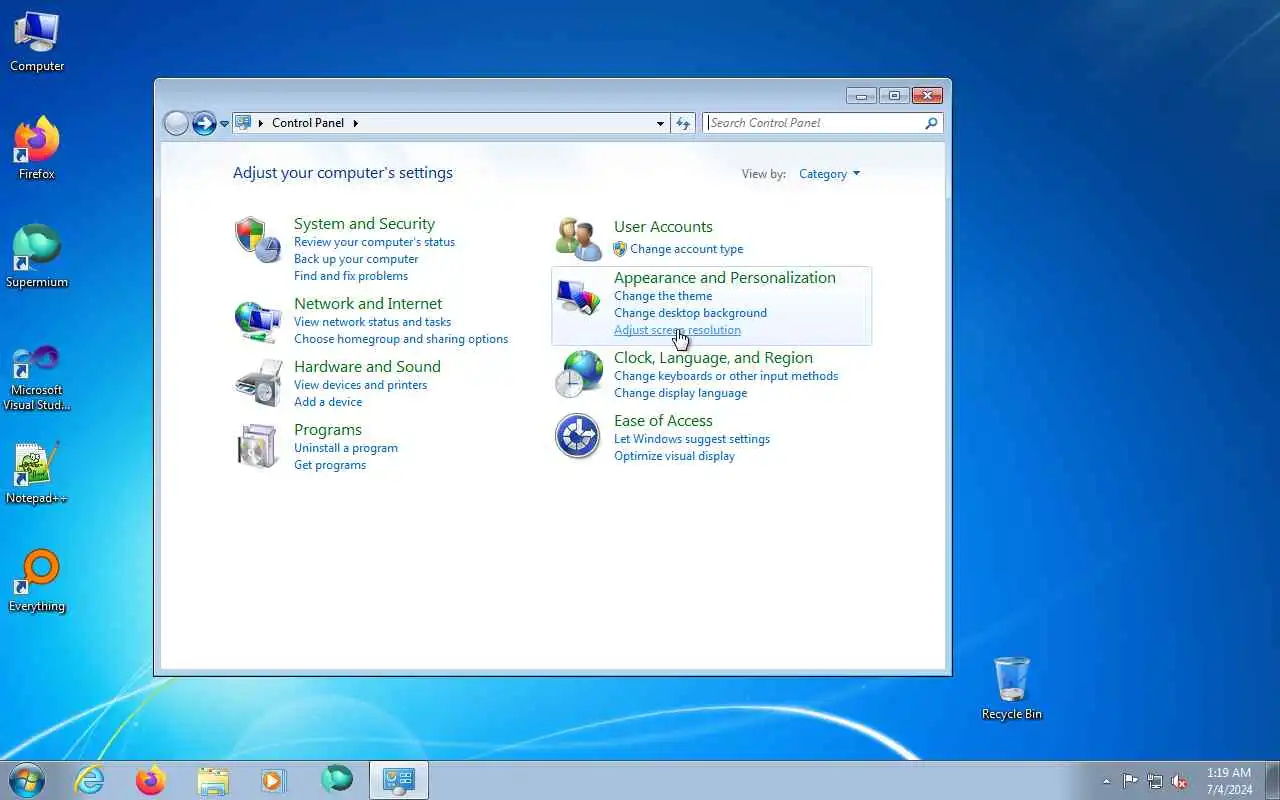
Task: Click the network tray icon
Action: tap(1155, 781)
